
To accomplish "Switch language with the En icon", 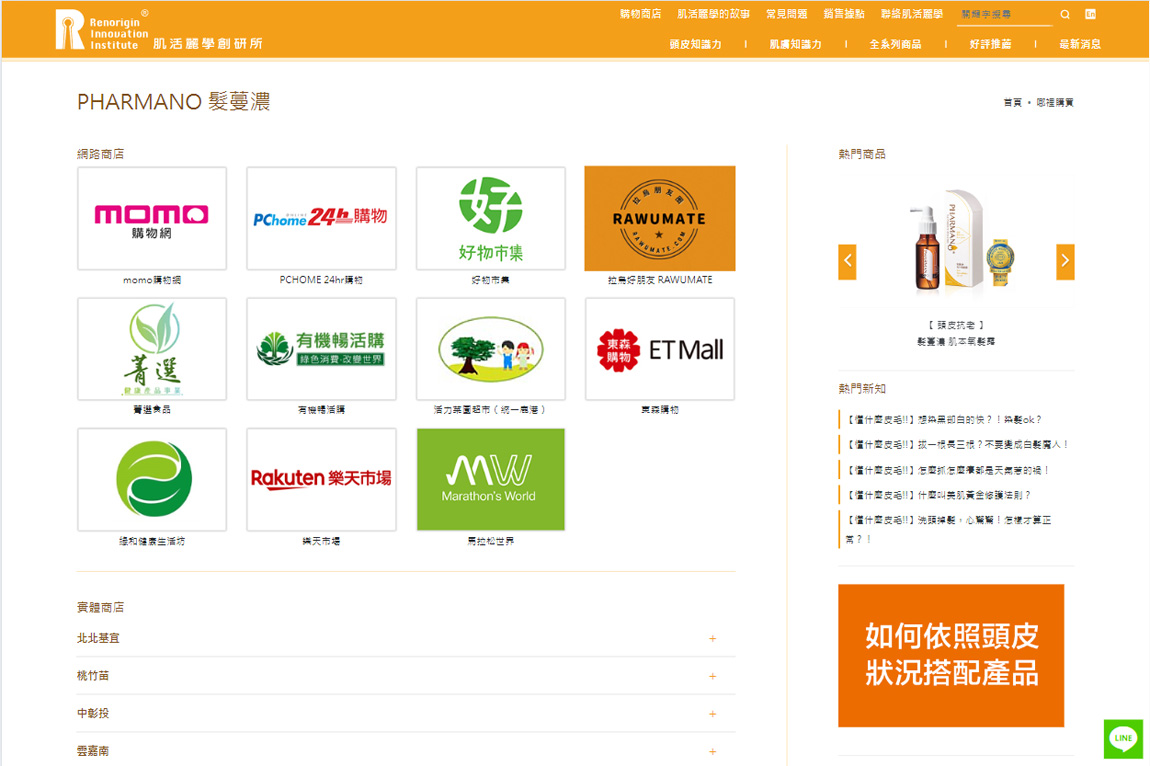I will pos(1090,14).
